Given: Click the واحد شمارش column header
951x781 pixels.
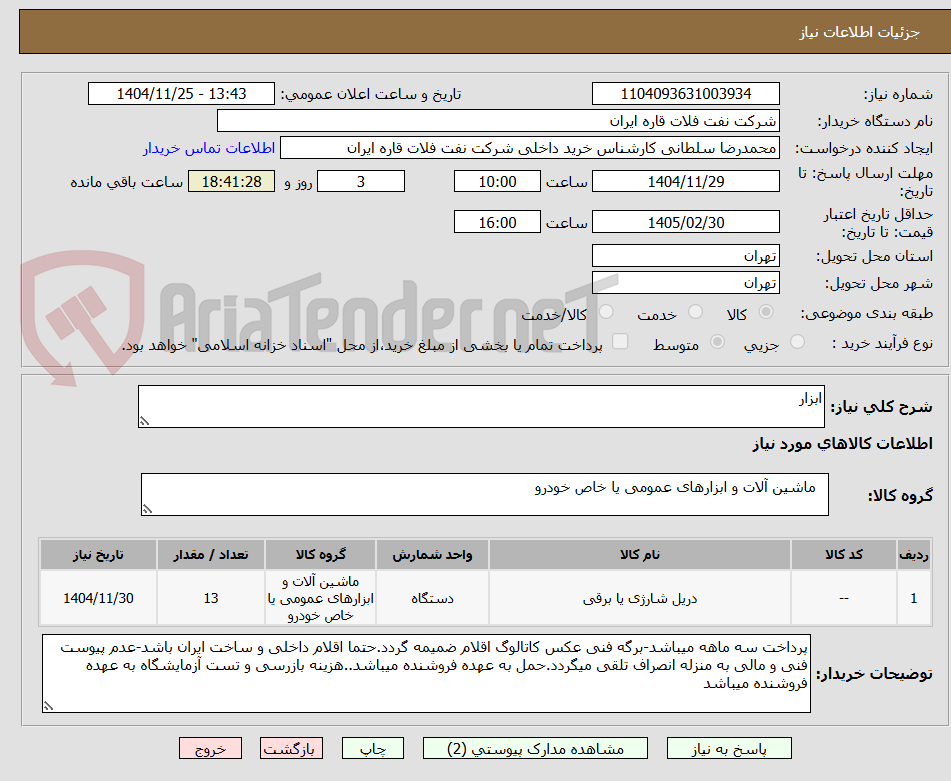Looking at the screenshot, I should click(x=432, y=554).
